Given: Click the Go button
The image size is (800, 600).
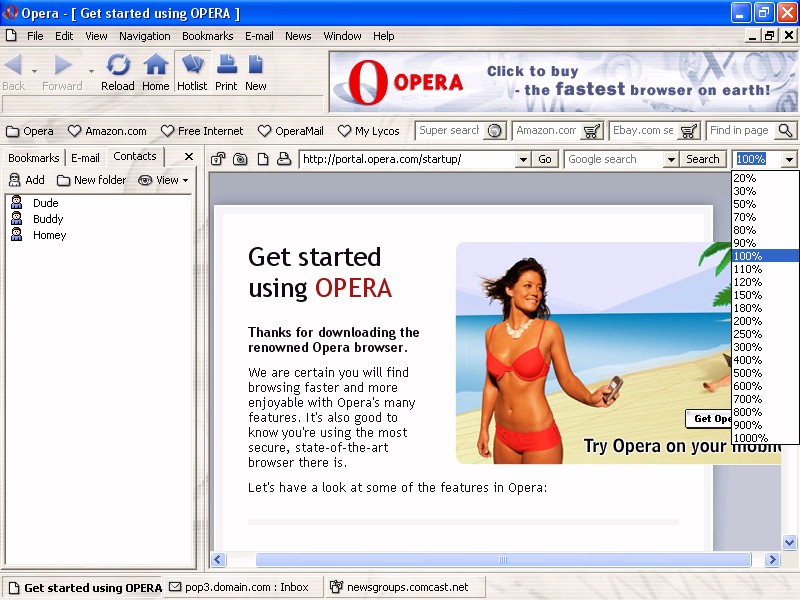Looking at the screenshot, I should (x=545, y=159).
